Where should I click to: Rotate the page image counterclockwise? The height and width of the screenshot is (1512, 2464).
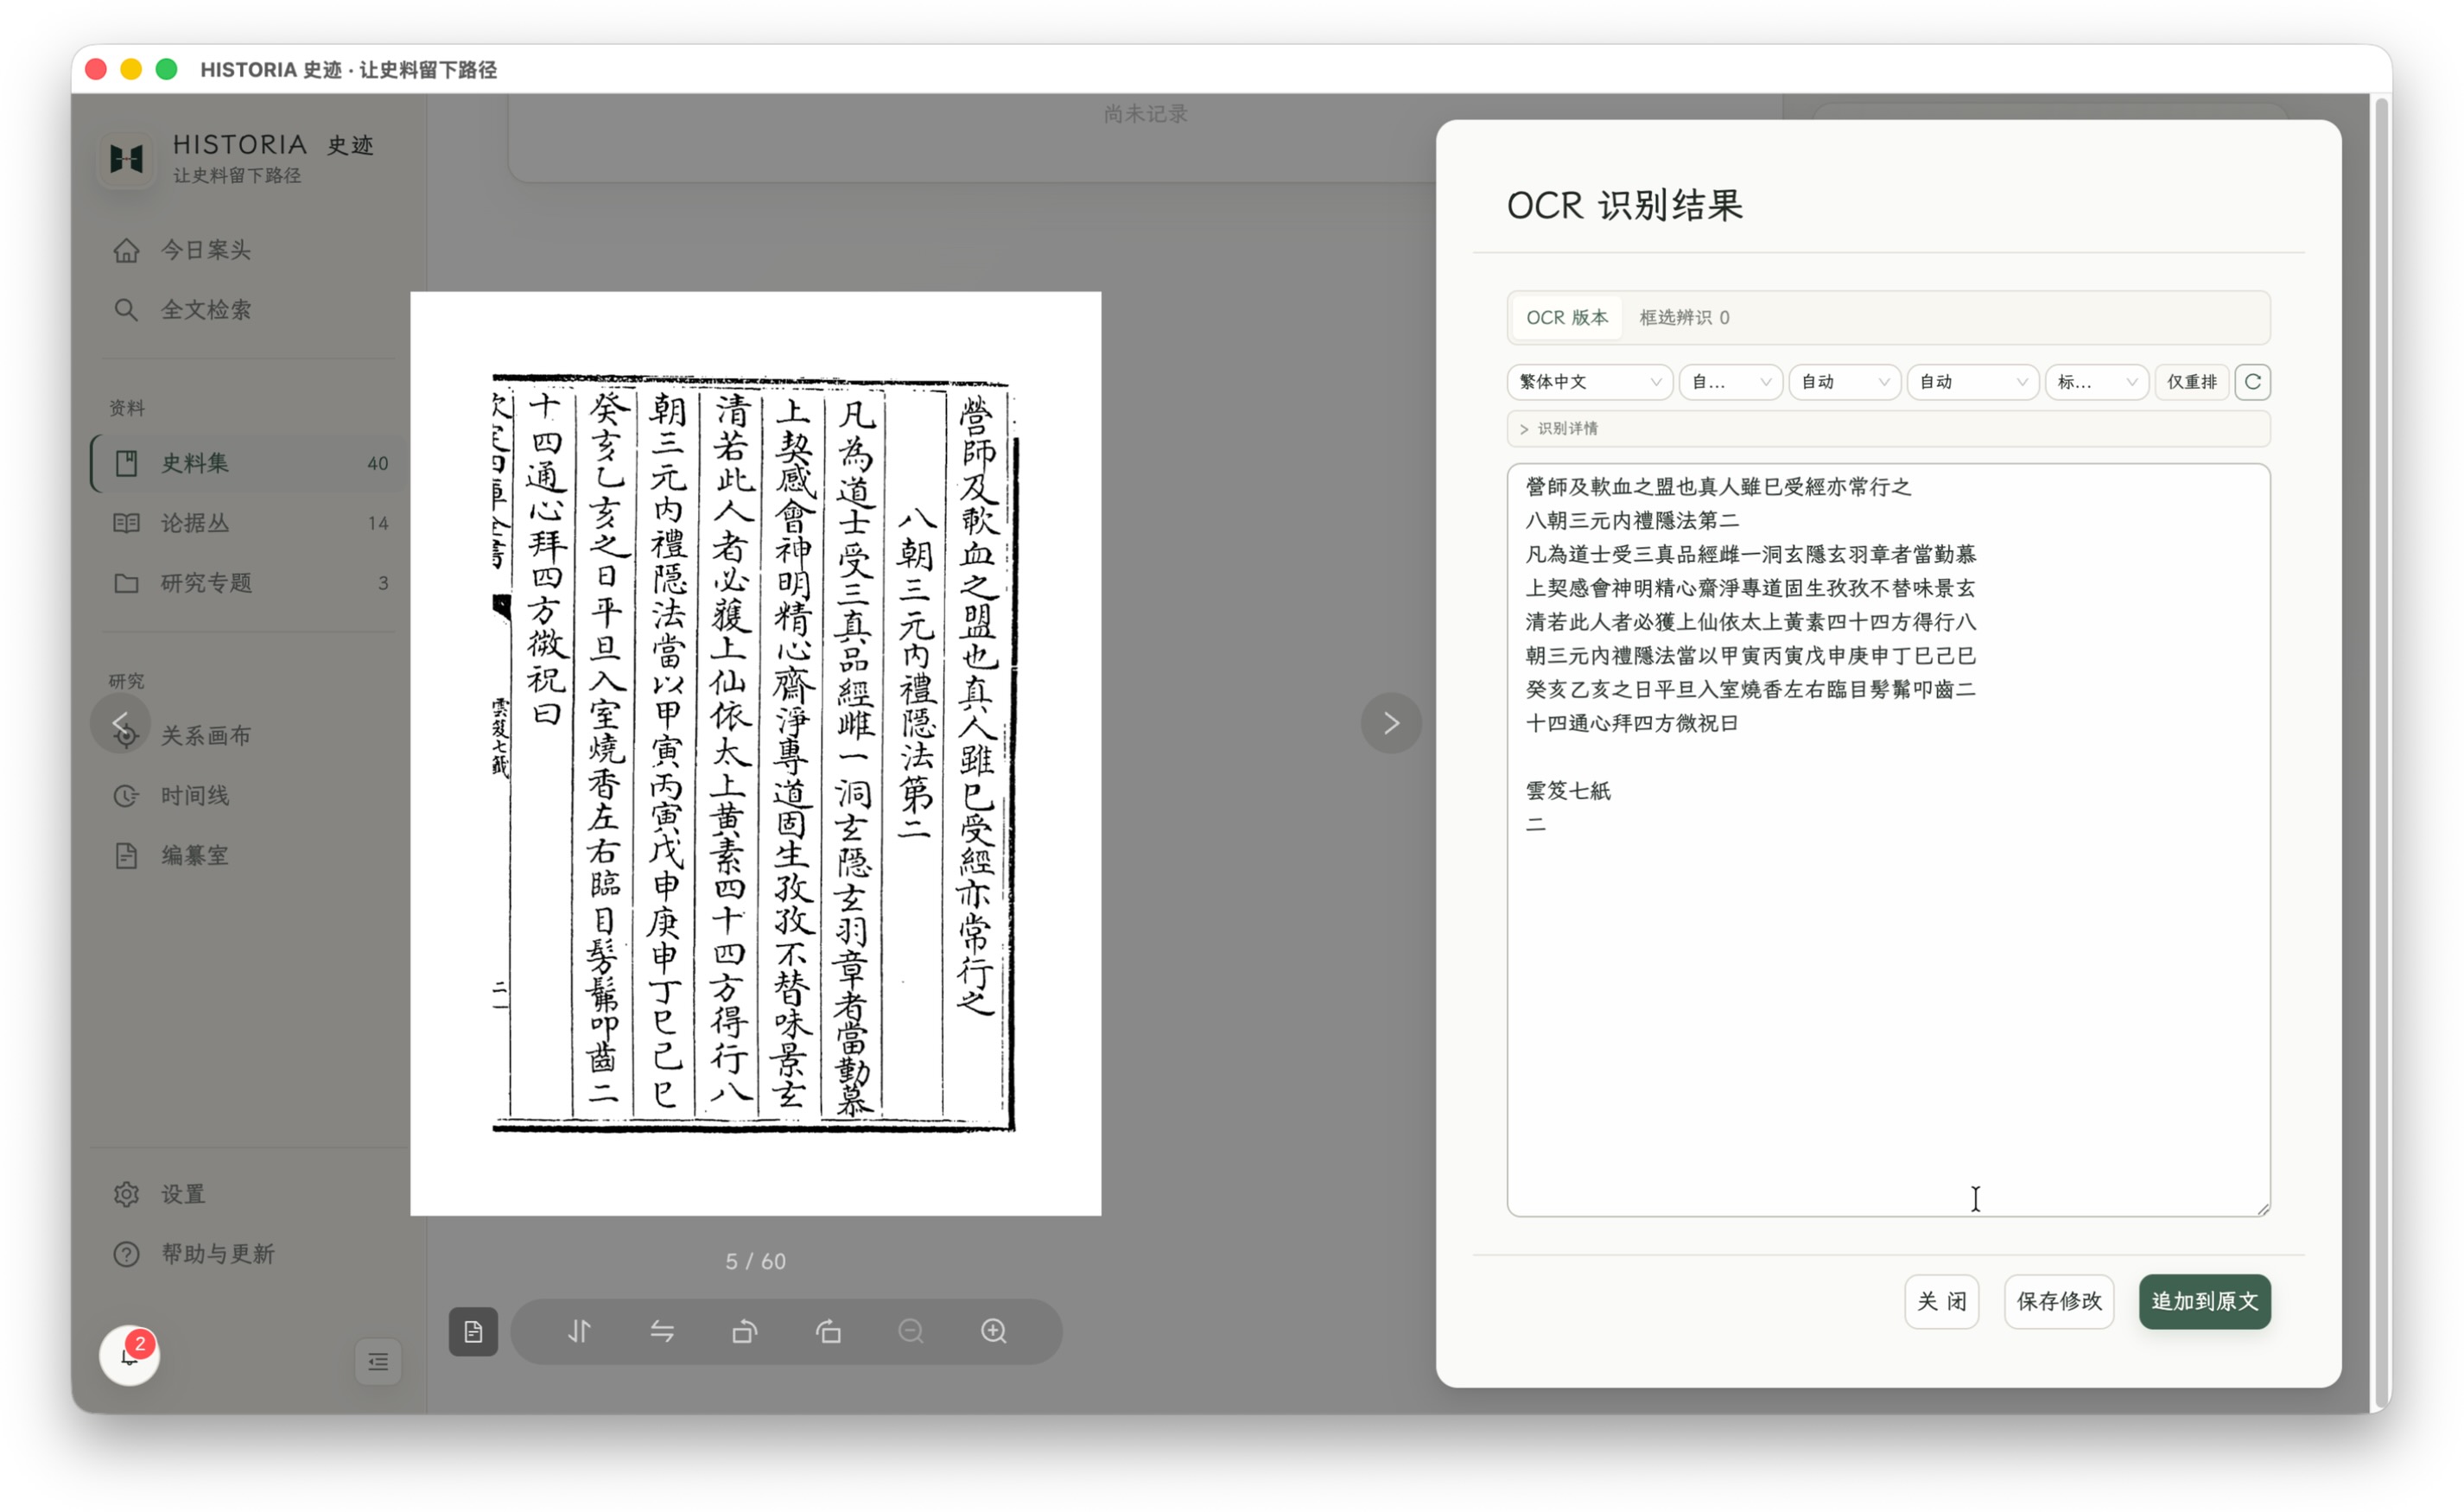coord(745,1331)
